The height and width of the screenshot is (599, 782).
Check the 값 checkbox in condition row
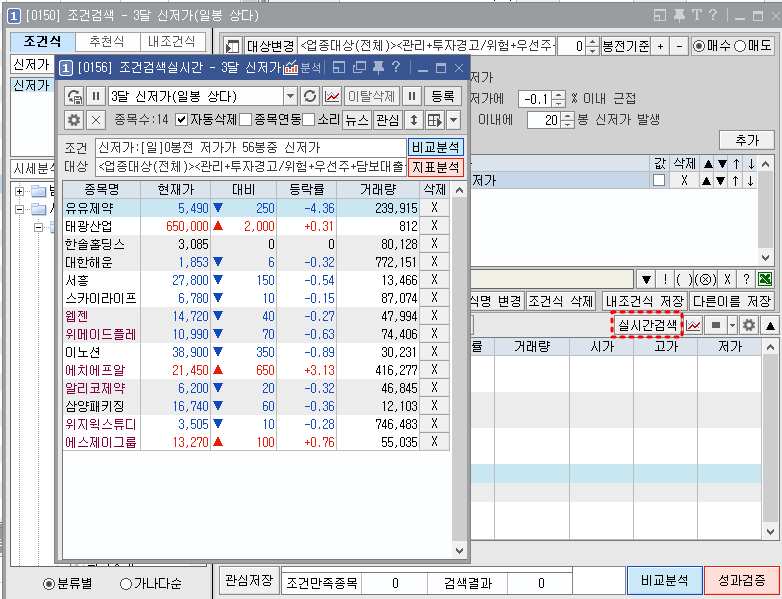click(x=659, y=181)
